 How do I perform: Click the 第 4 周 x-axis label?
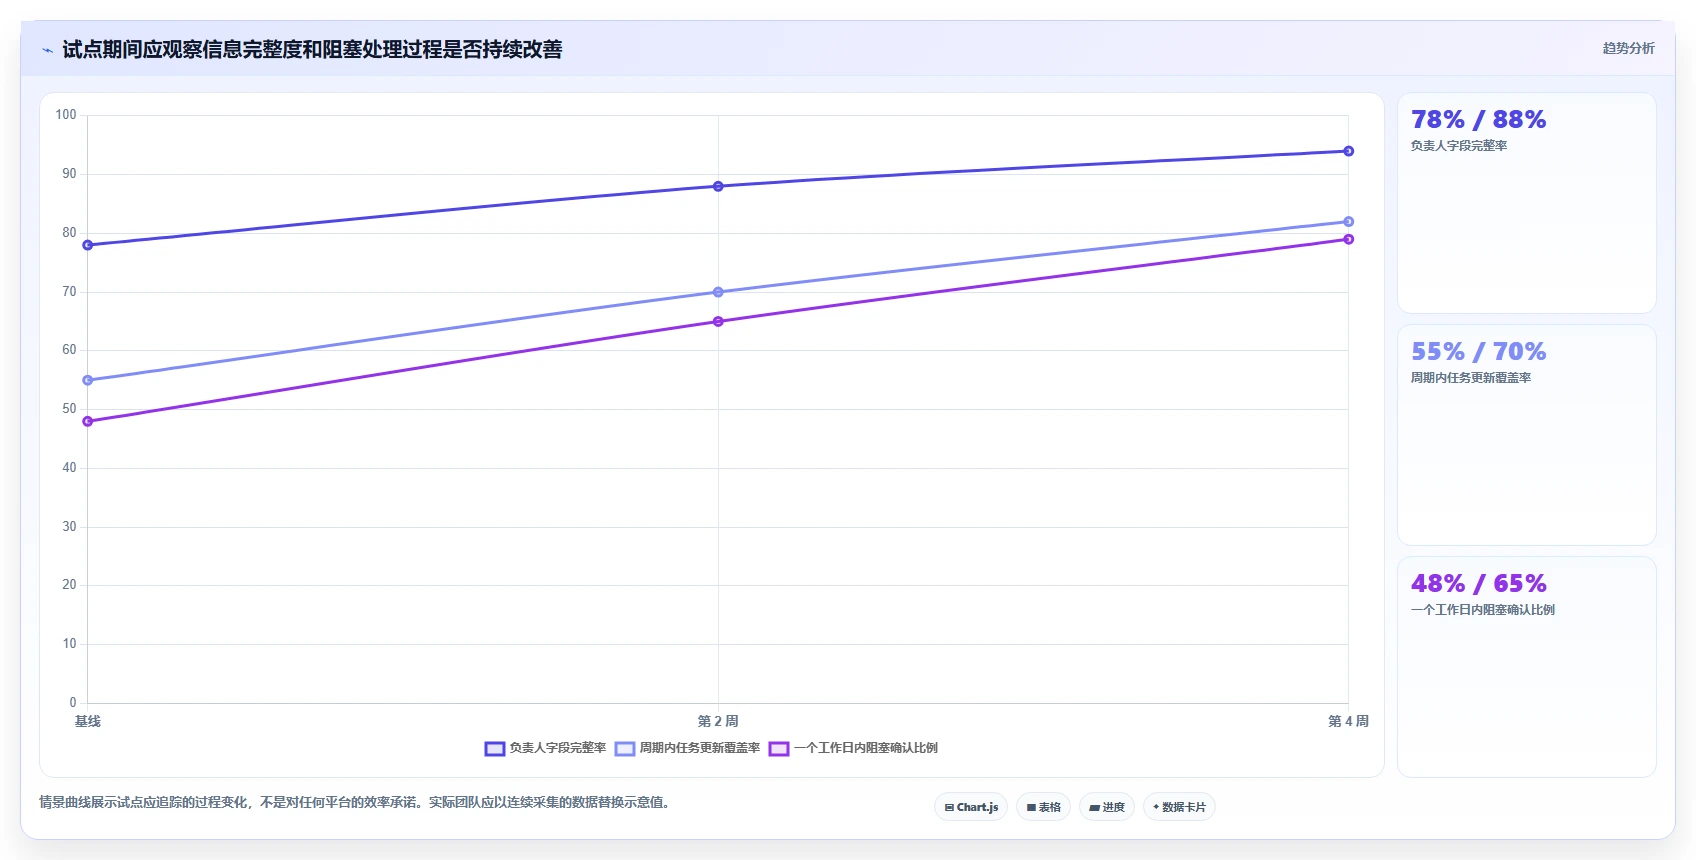point(1348,721)
